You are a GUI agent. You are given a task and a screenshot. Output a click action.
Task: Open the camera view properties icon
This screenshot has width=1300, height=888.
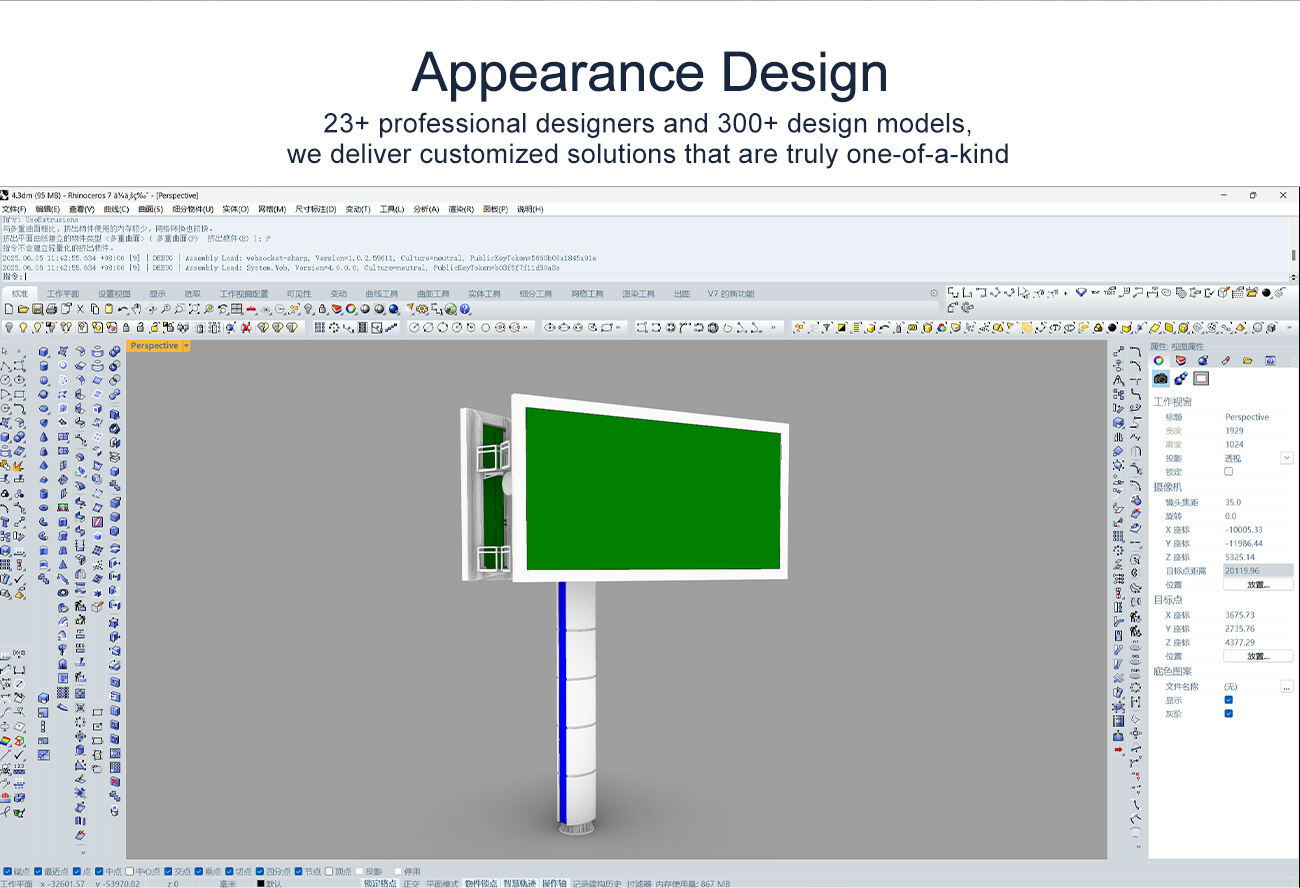click(1160, 379)
